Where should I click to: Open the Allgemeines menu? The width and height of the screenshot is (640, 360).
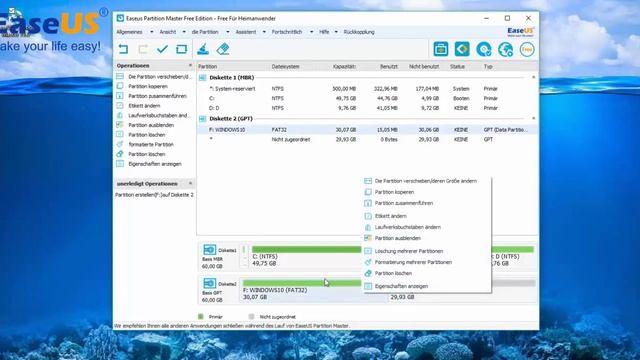click(129, 32)
